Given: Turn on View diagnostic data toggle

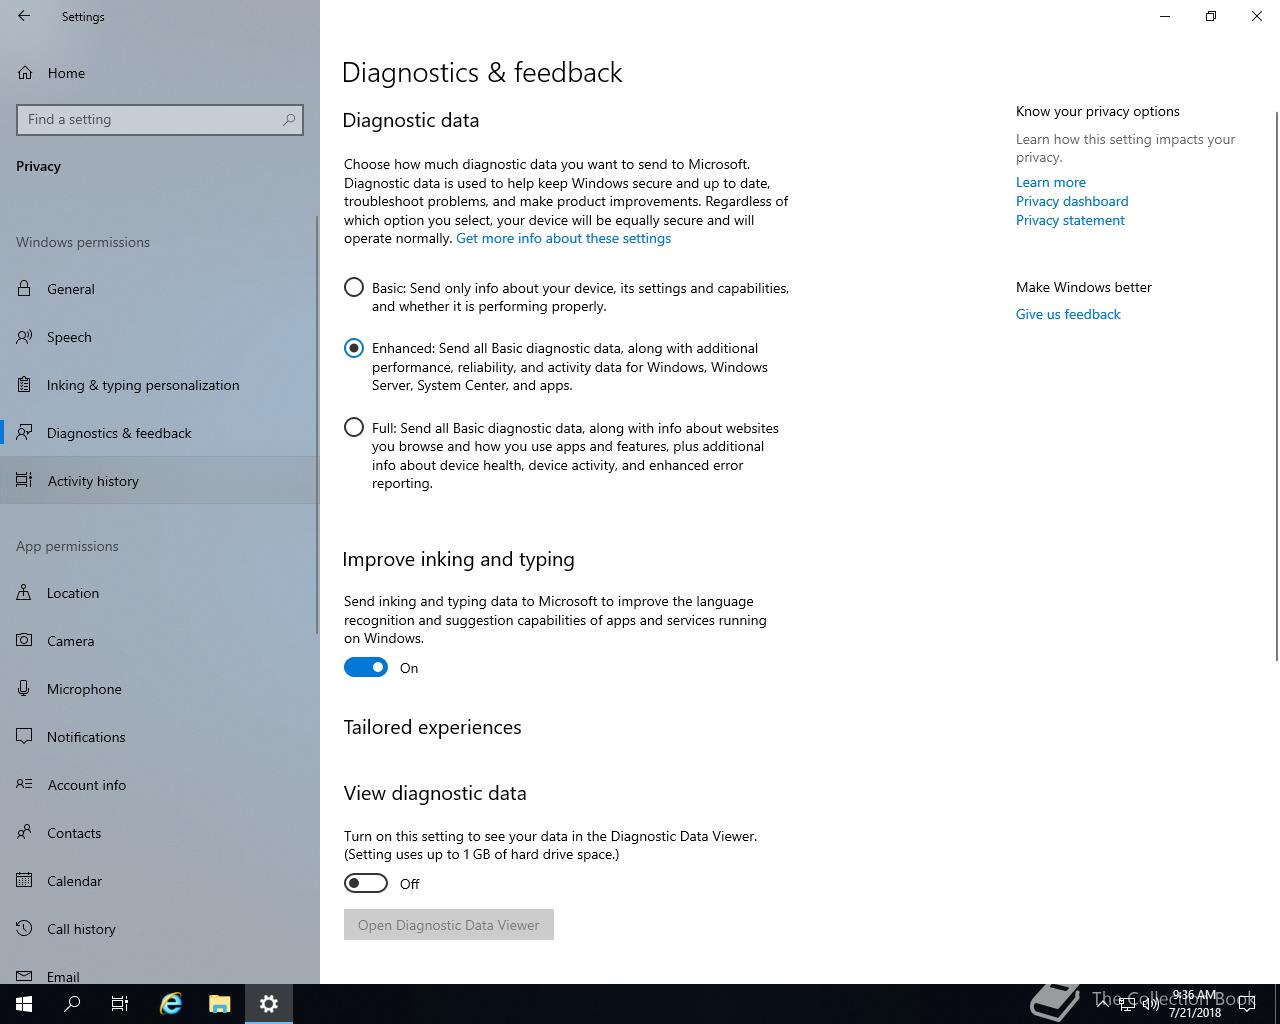Looking at the screenshot, I should [x=366, y=884].
